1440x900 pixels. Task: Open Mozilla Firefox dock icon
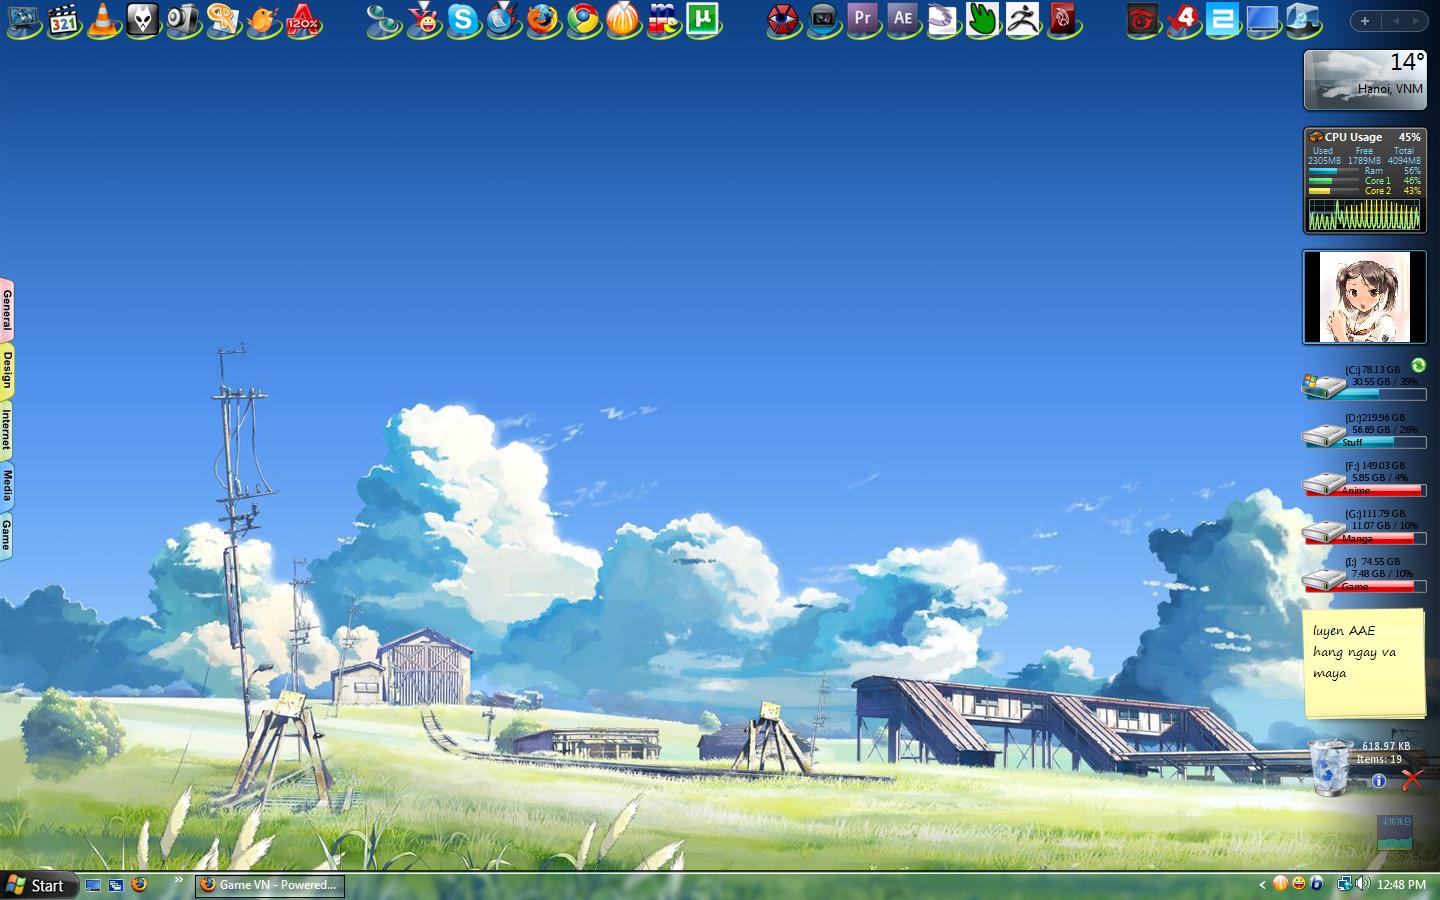[543, 20]
